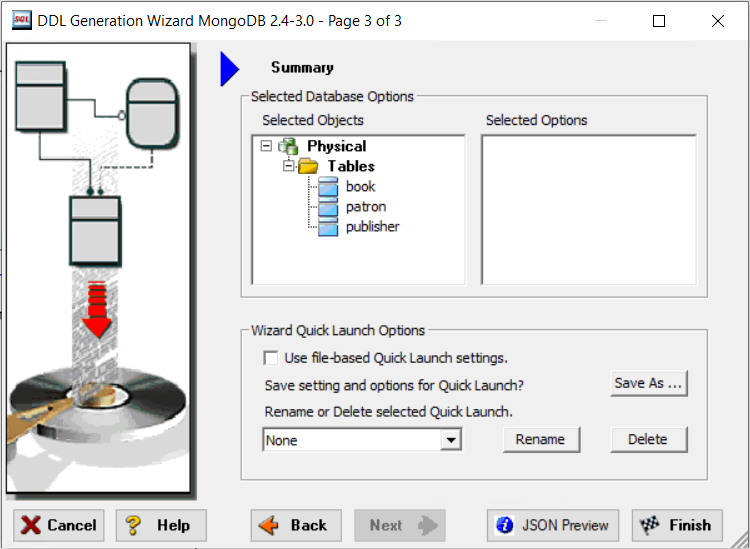Select the None Quick Launch combo box
This screenshot has height=549, width=750.
pyautogui.click(x=362, y=440)
